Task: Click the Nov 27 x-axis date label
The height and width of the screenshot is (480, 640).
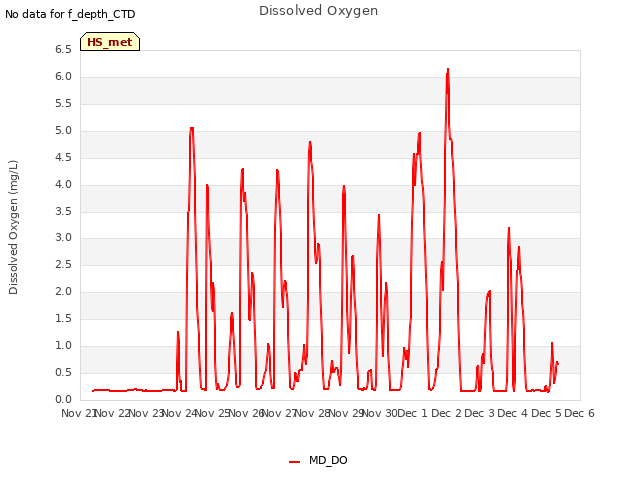Action: pyautogui.click(x=279, y=413)
